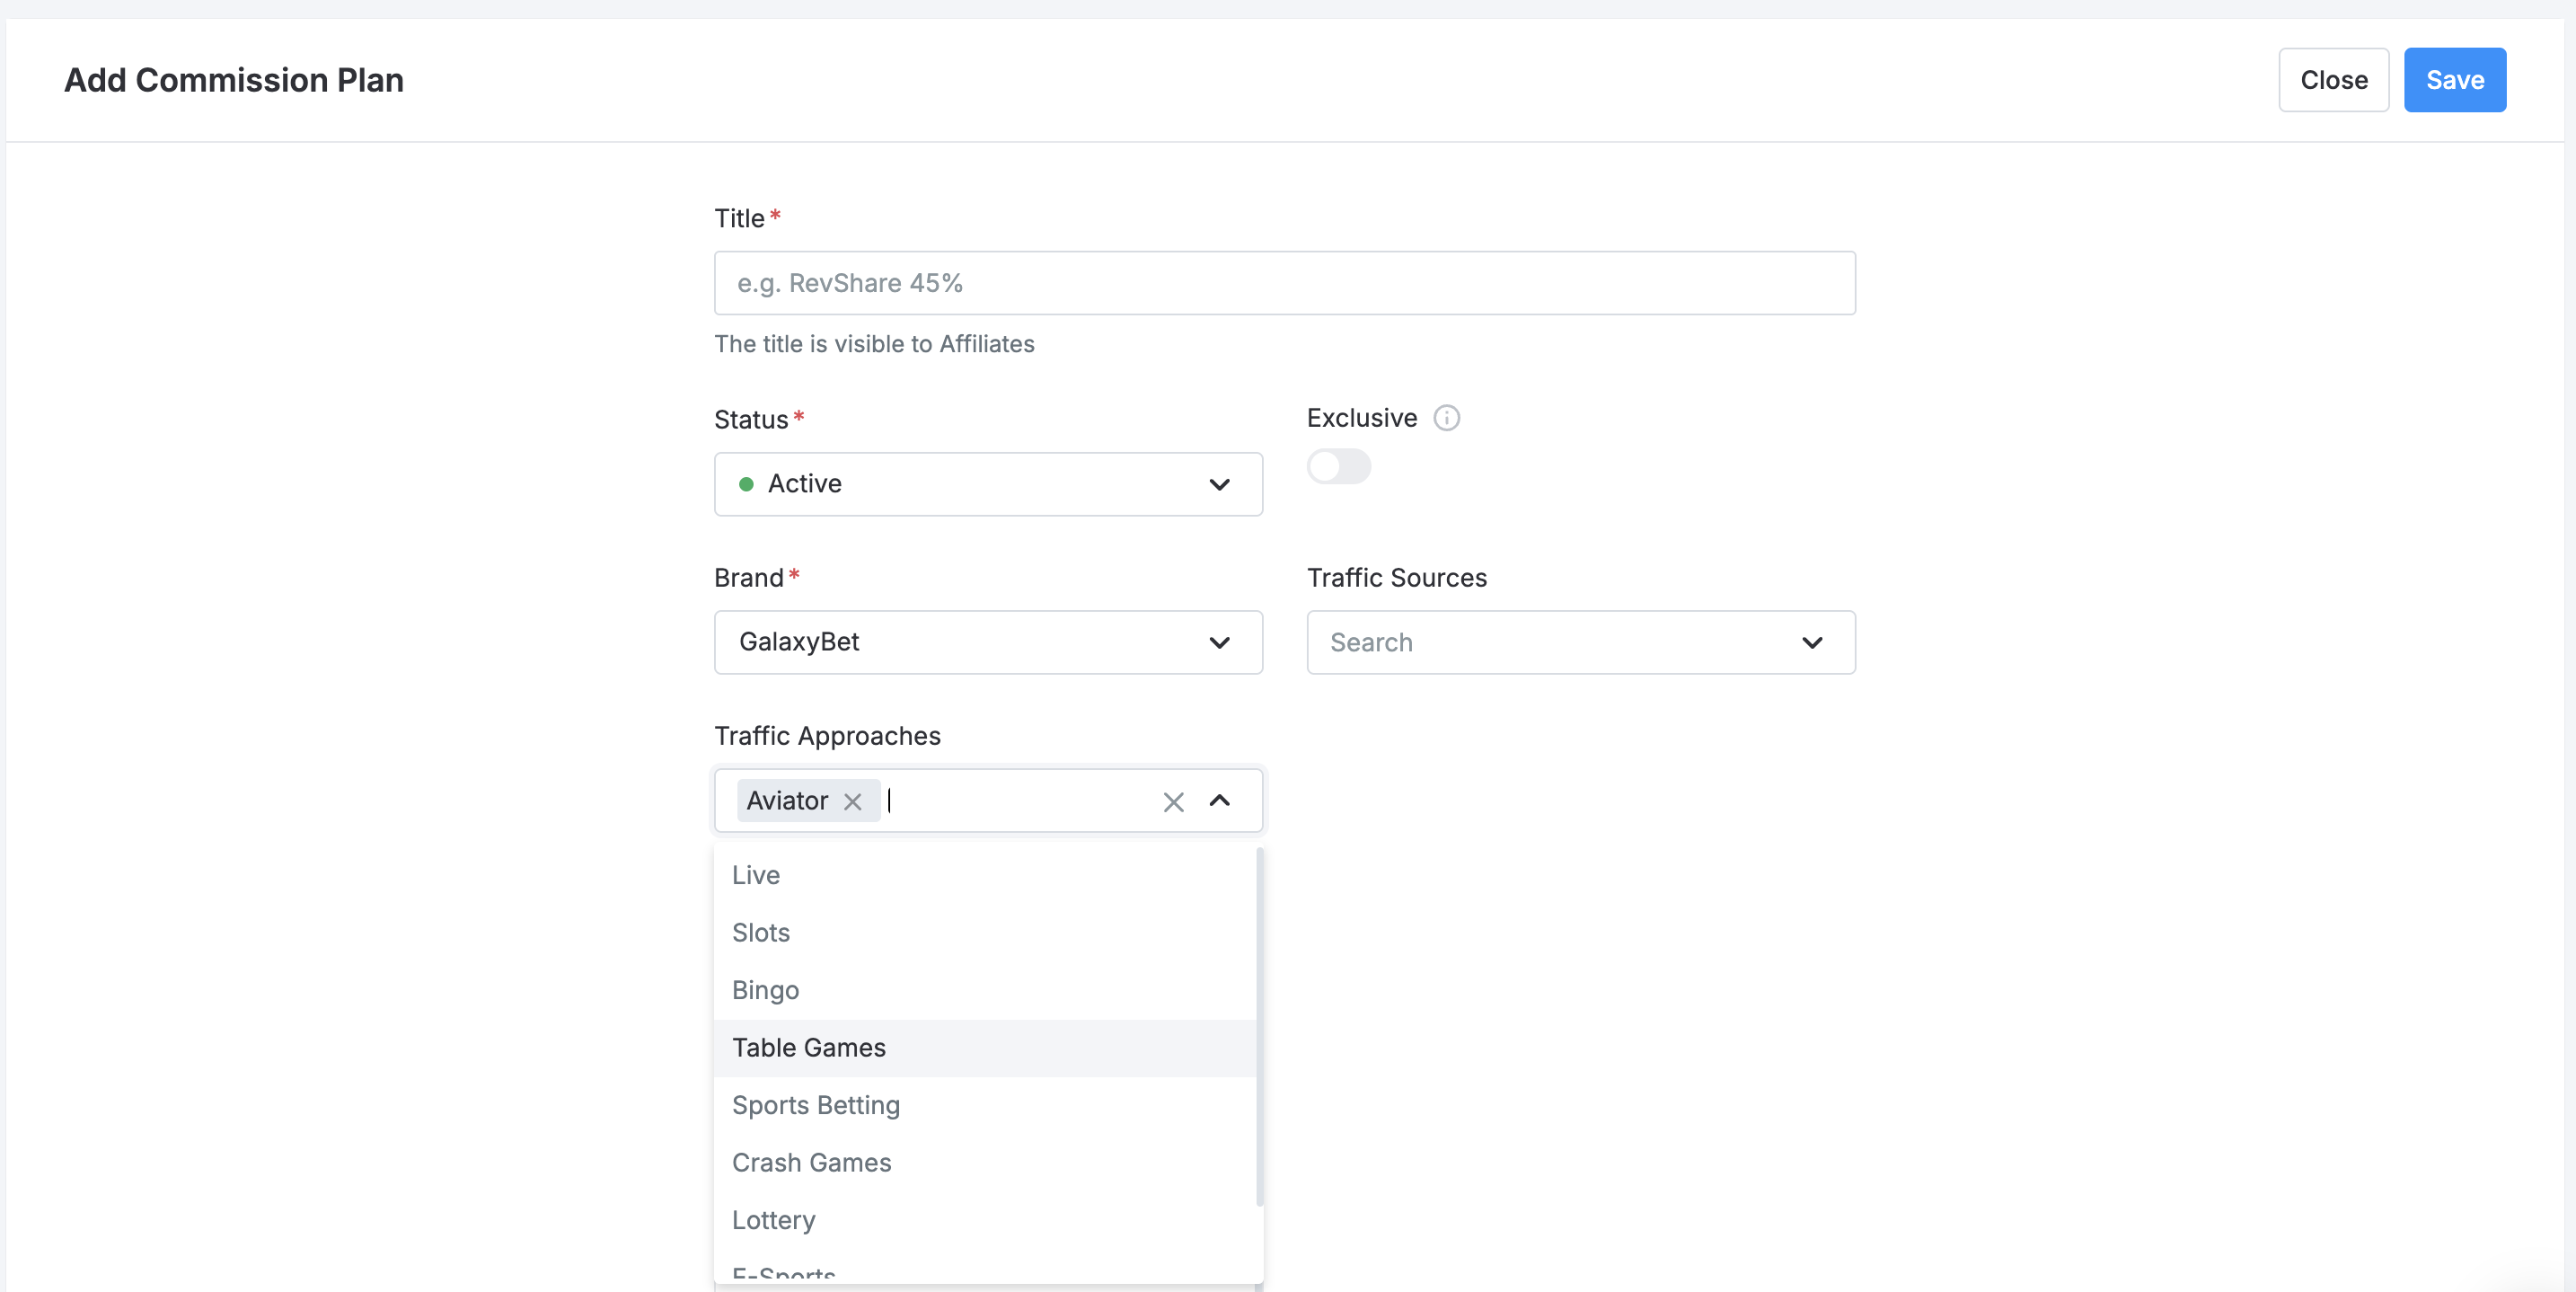Viewport: 2576px width, 1292px height.
Task: Click the Save button
Action: coord(2454,80)
